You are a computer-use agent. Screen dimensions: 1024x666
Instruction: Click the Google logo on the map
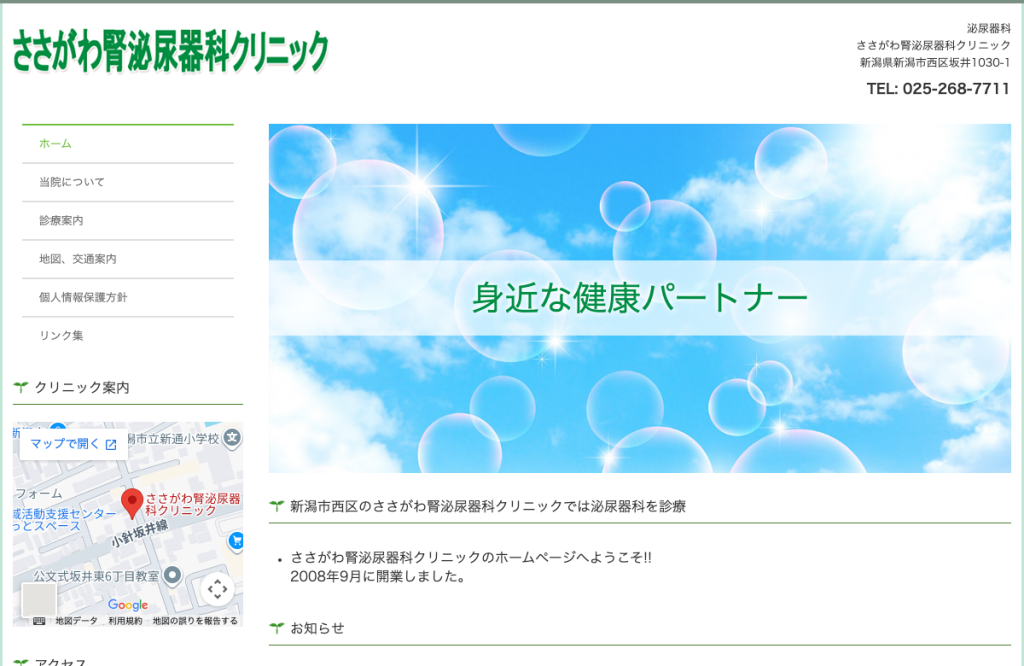[128, 605]
